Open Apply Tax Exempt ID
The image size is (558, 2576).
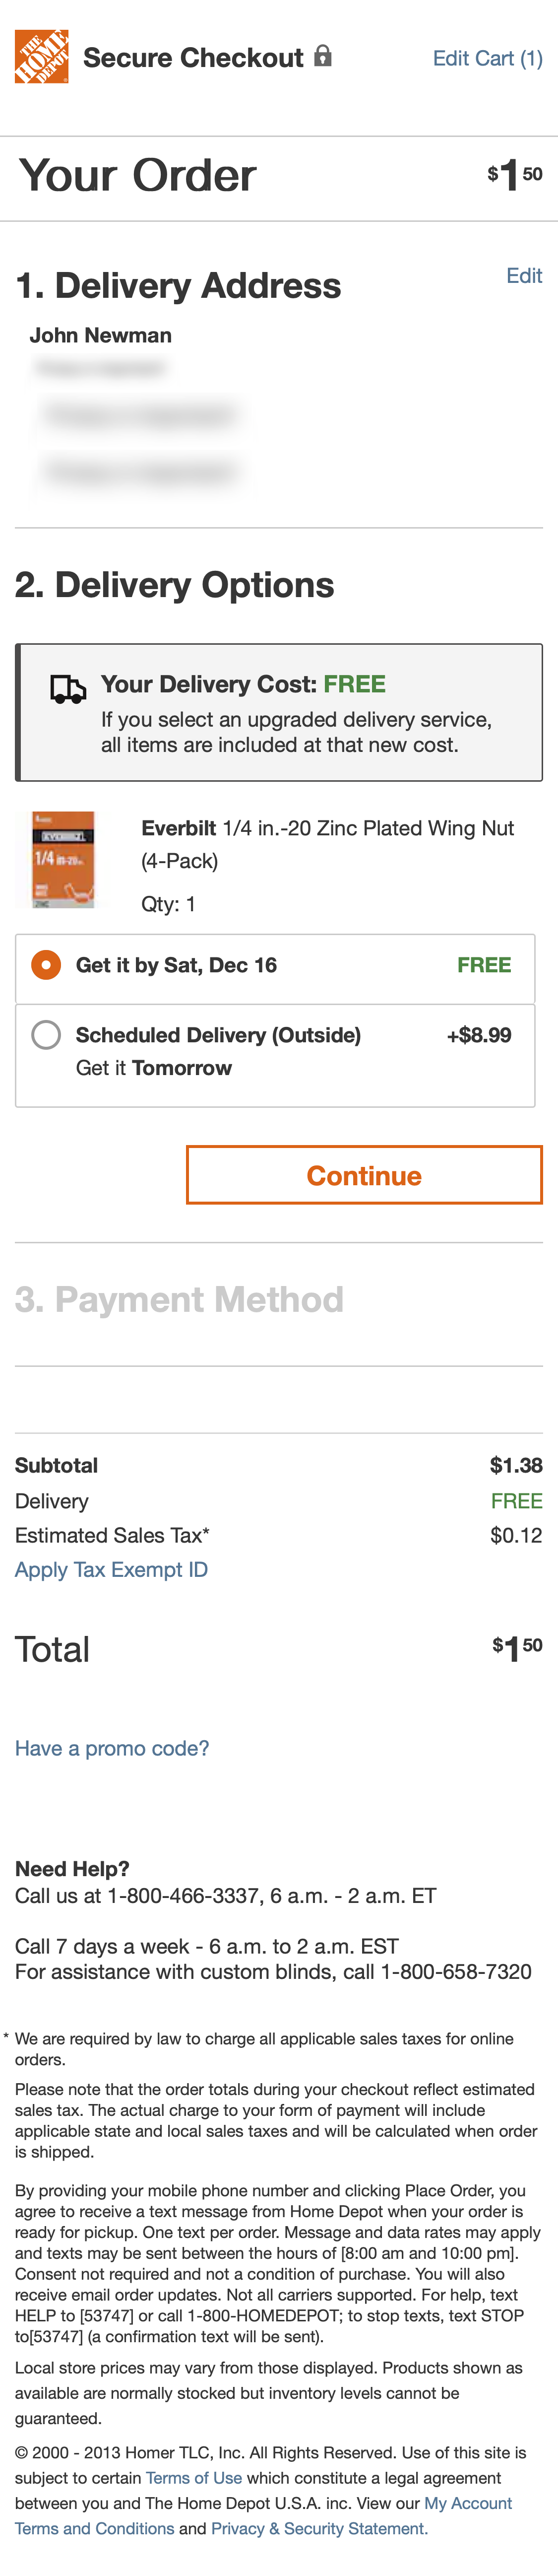pos(110,1570)
